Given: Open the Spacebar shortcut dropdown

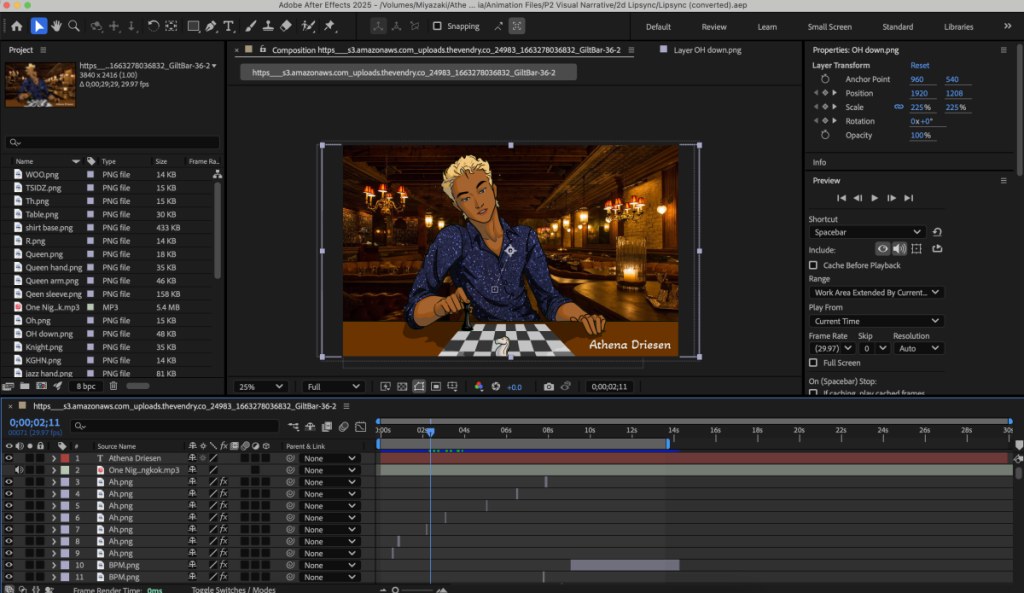Looking at the screenshot, I should coord(866,232).
